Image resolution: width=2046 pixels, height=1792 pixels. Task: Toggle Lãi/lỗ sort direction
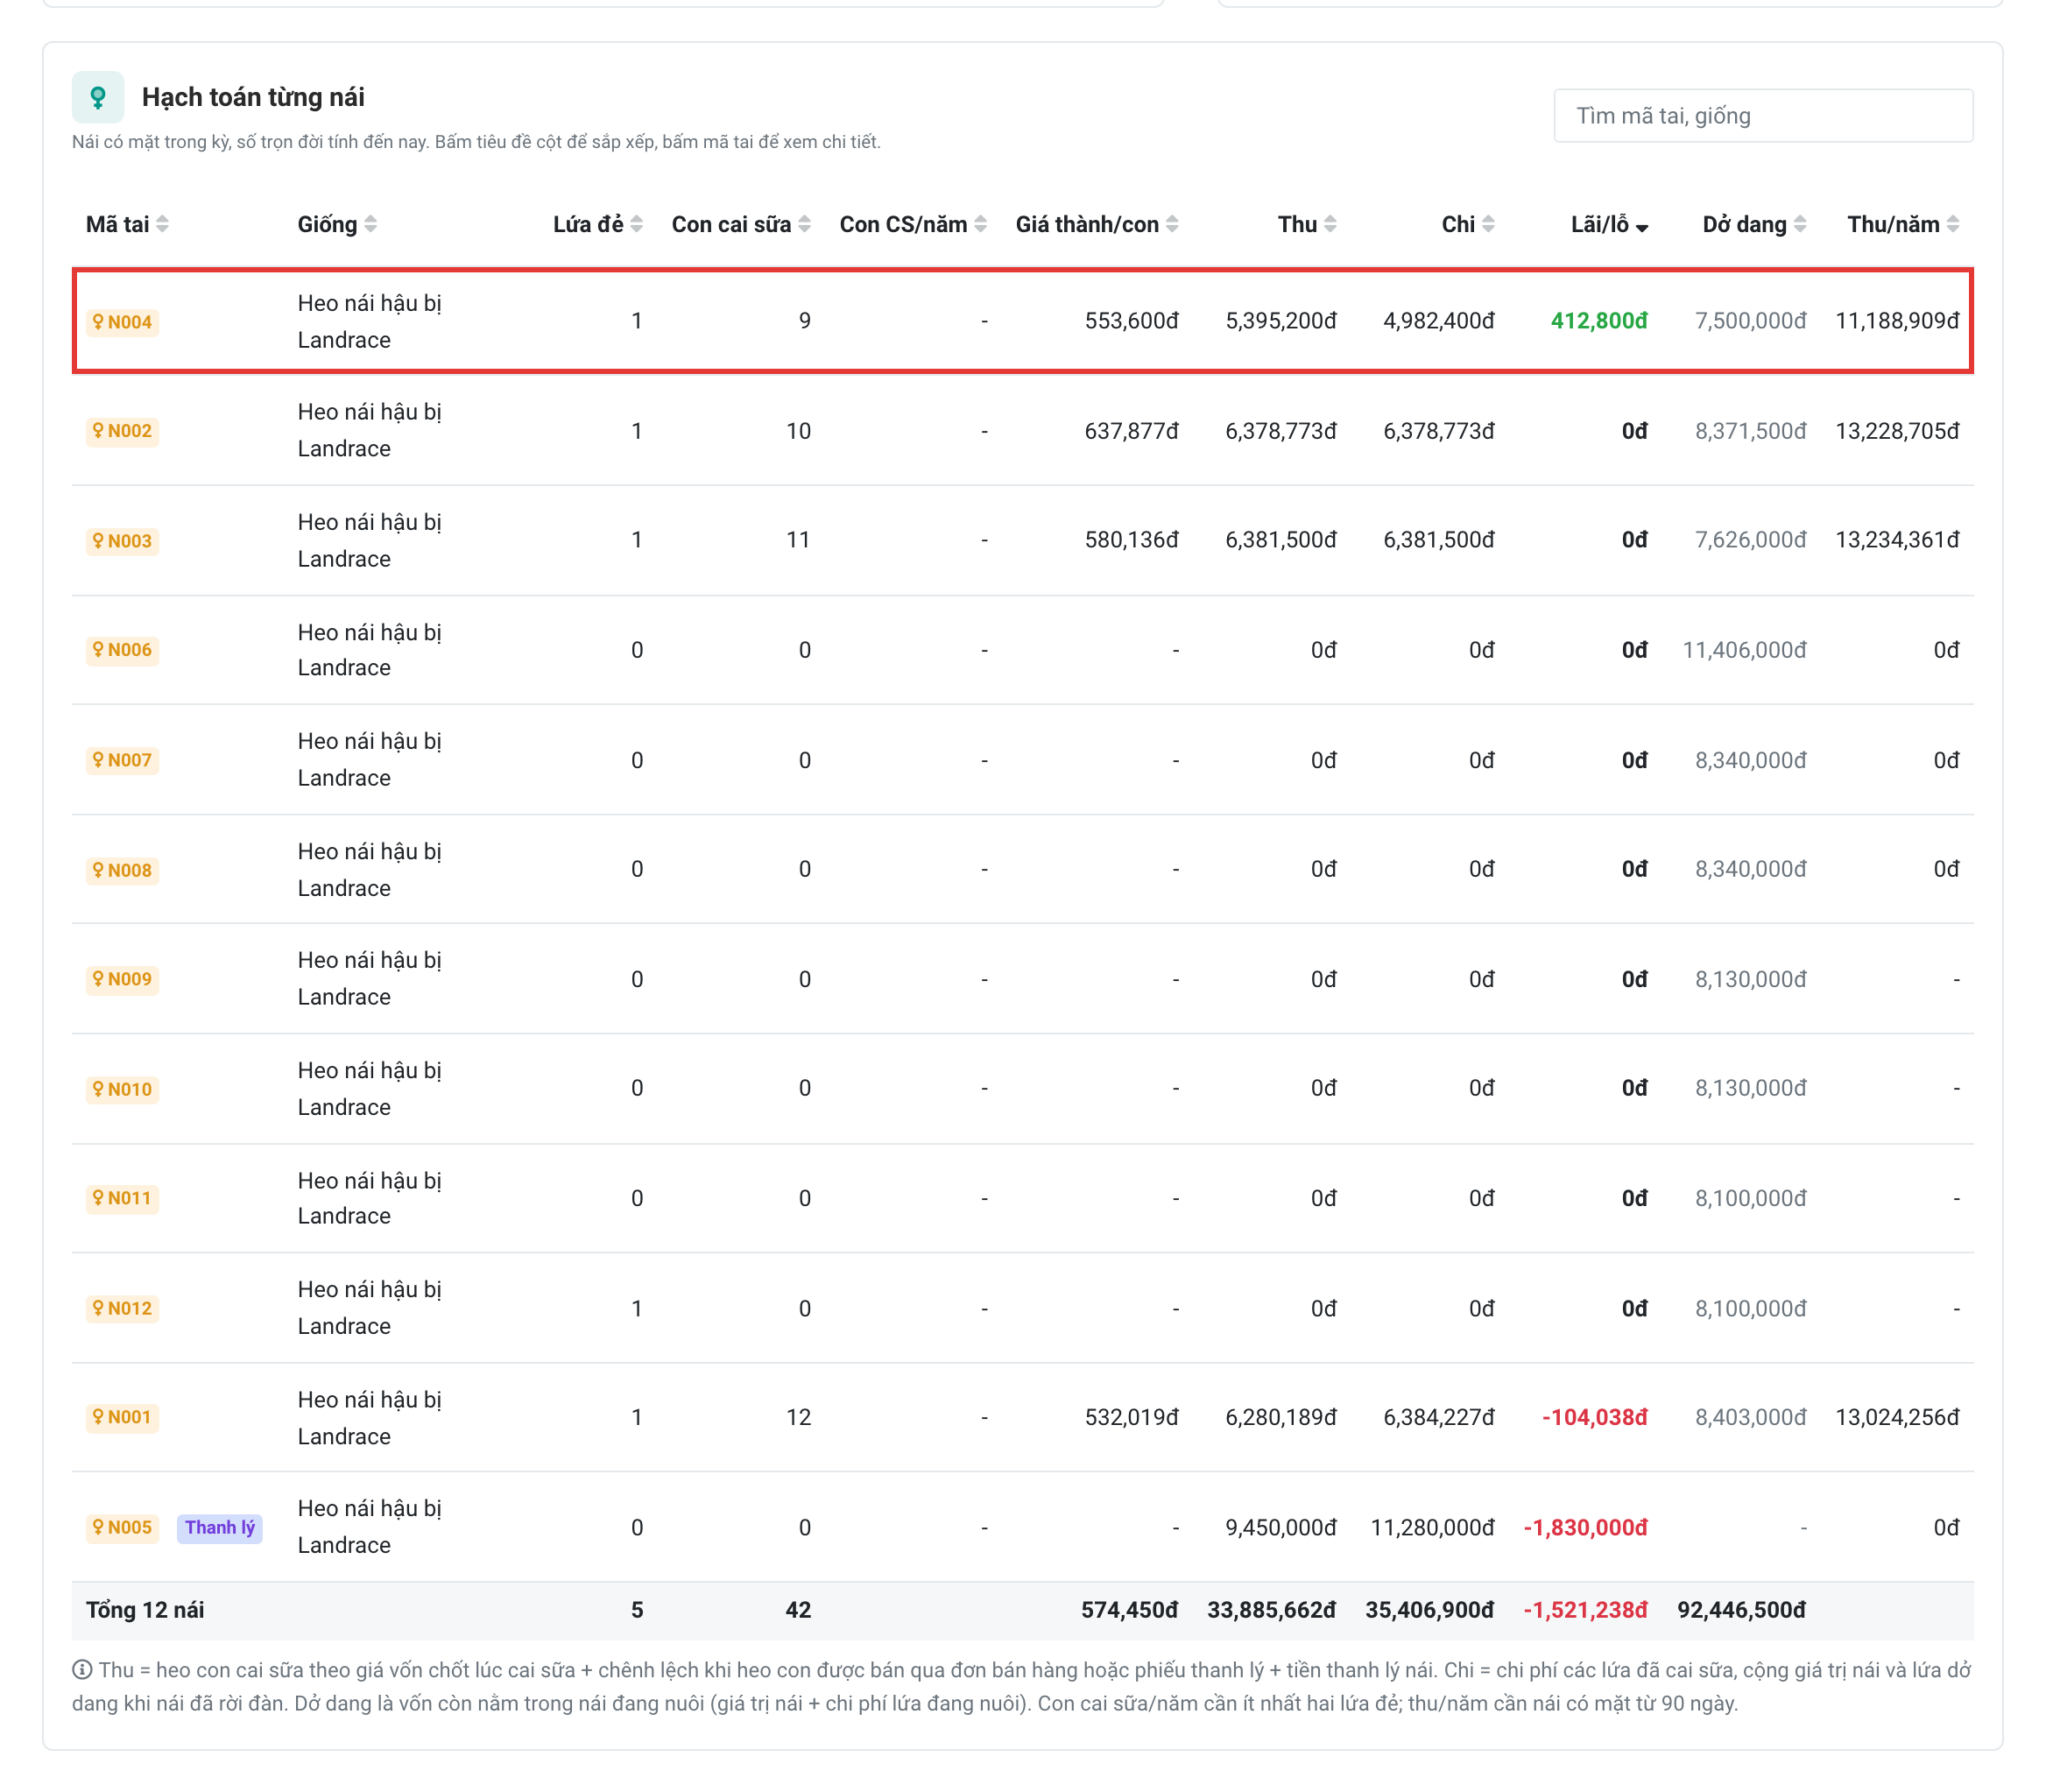[1609, 224]
